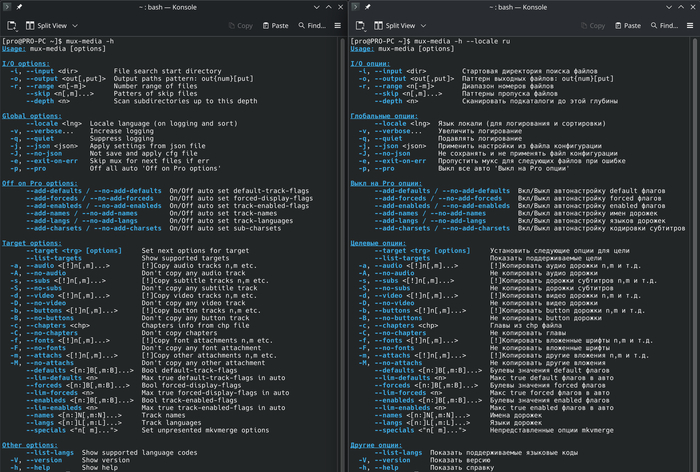Click the 'Other options:' heading
Viewport: 700px width, 472px height.
30,445
